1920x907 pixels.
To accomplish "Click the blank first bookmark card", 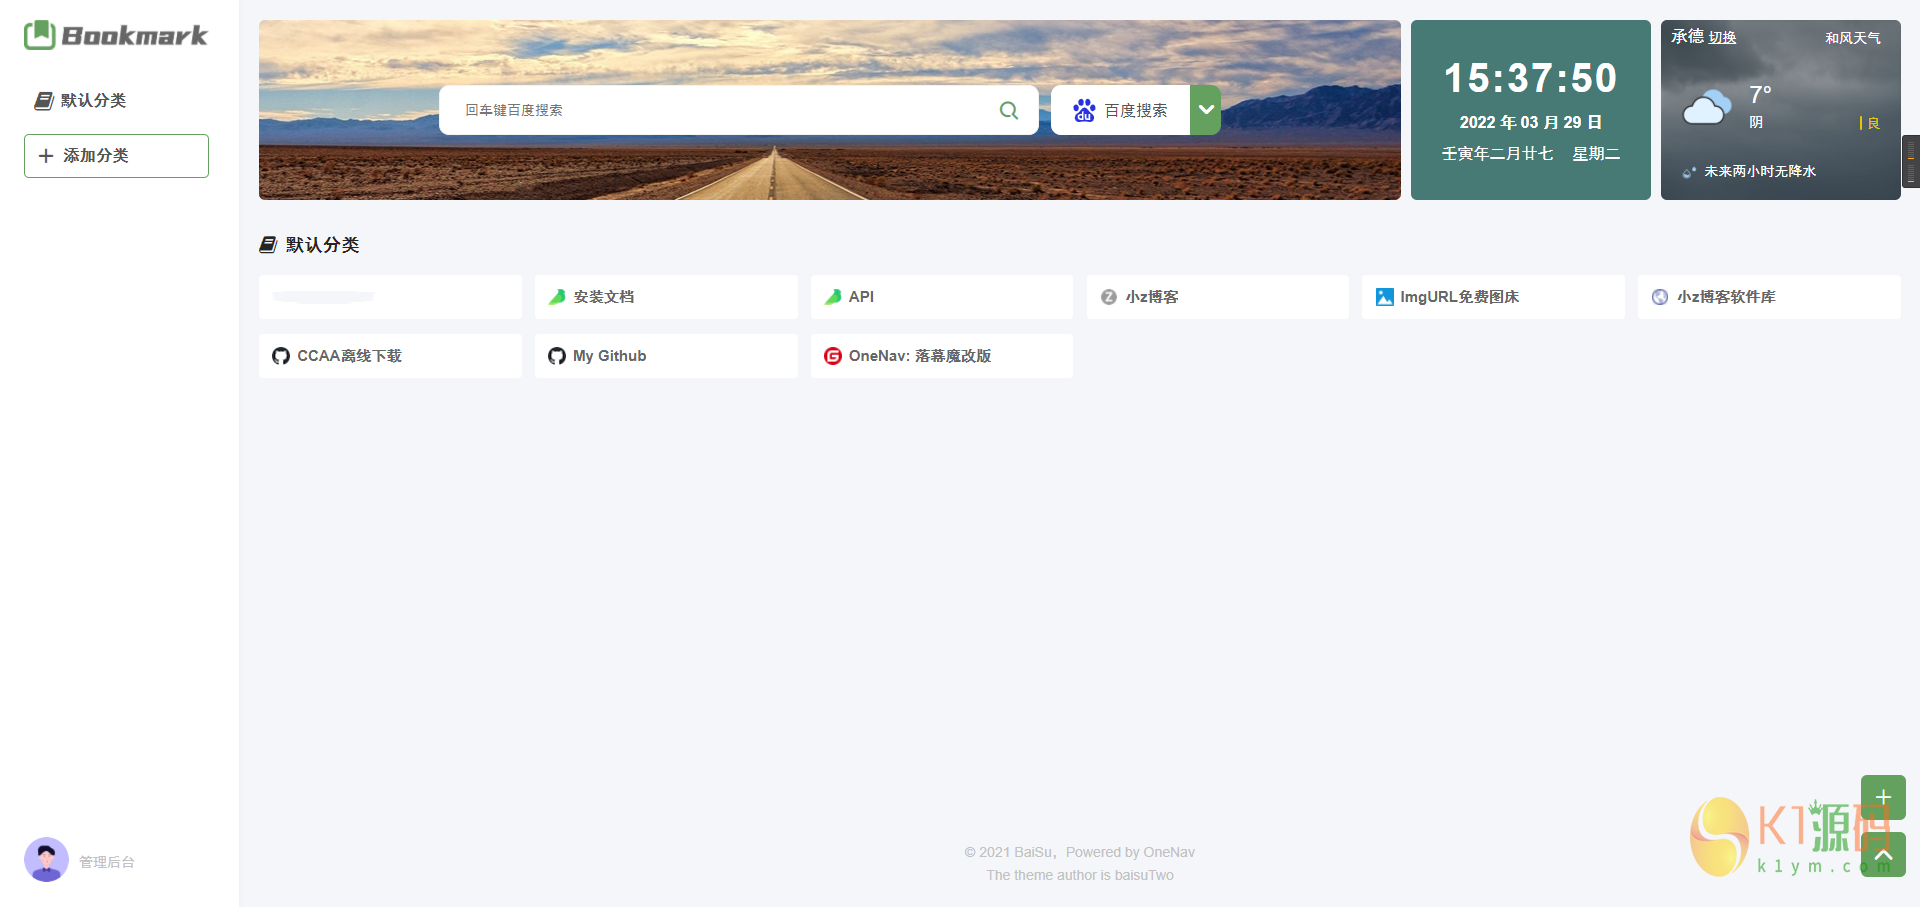I will click(x=390, y=297).
